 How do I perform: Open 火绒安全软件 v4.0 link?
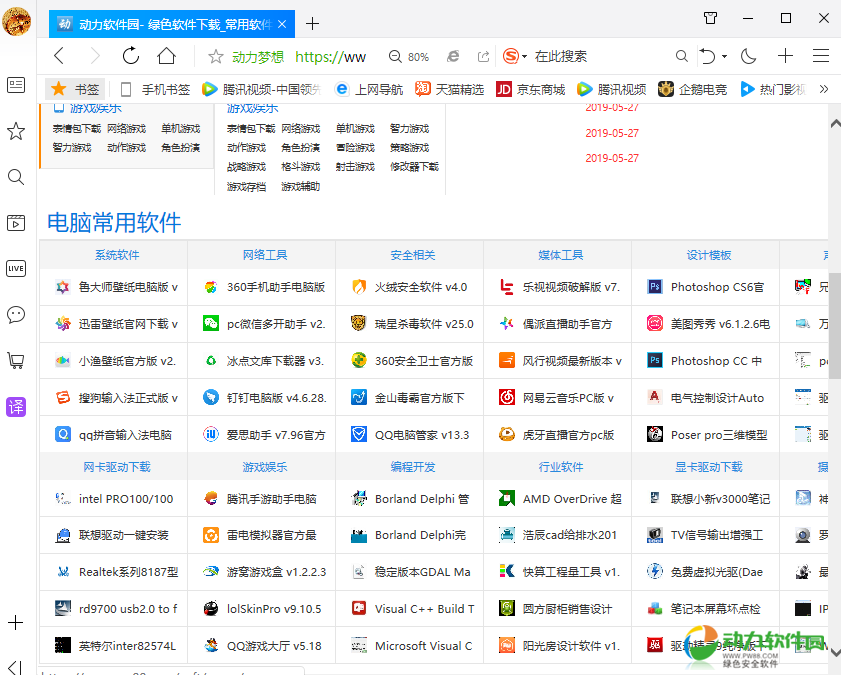pos(420,287)
